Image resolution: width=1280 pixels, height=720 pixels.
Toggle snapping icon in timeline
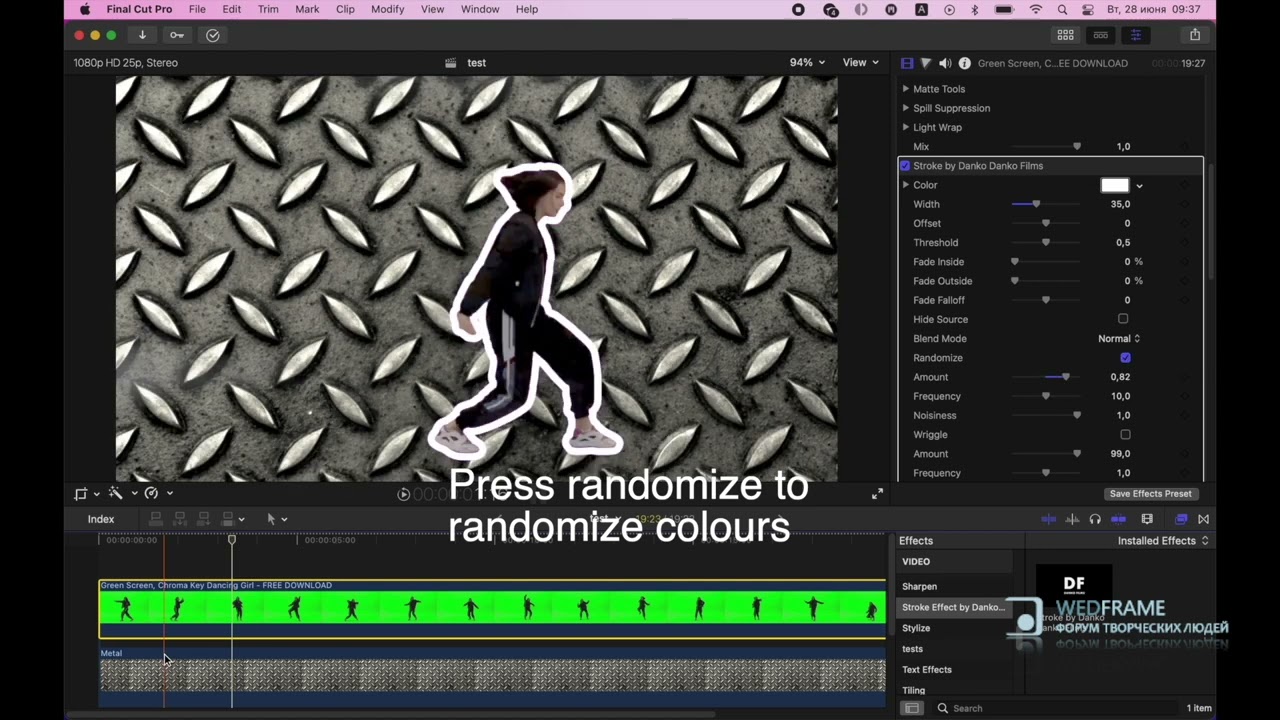[x=1119, y=519]
